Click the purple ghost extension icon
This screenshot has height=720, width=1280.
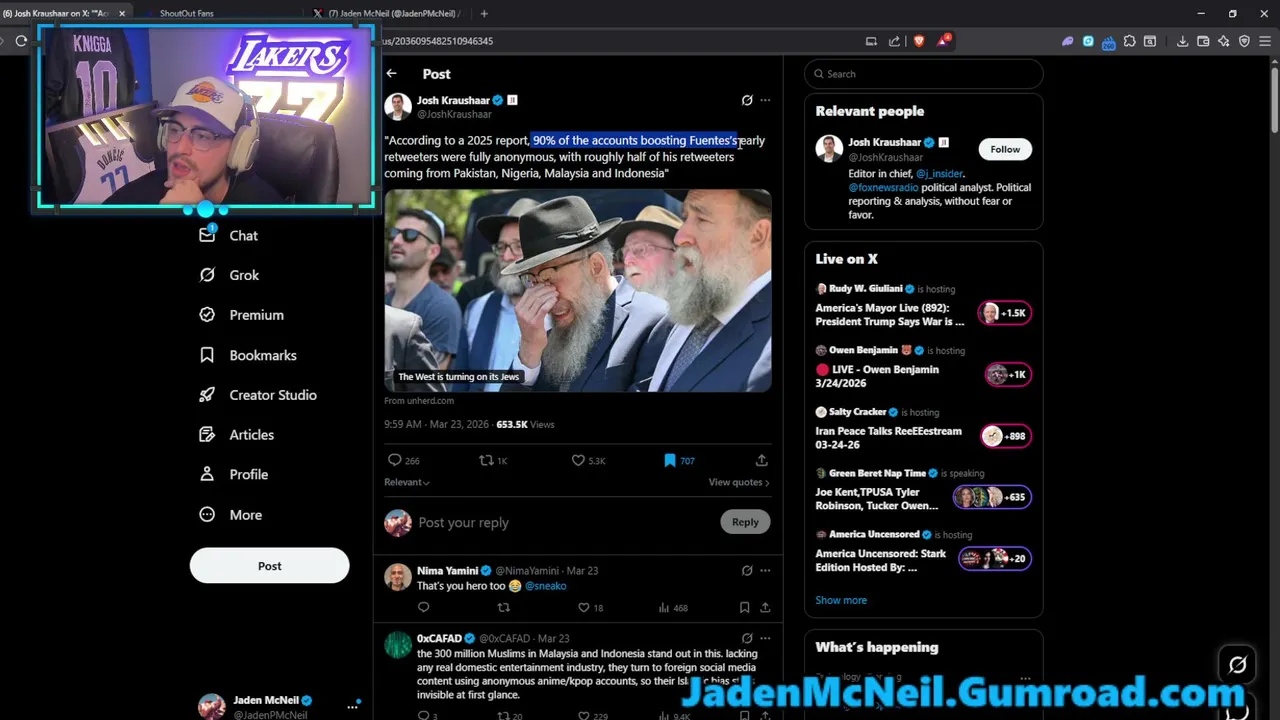pyautogui.click(x=1067, y=41)
